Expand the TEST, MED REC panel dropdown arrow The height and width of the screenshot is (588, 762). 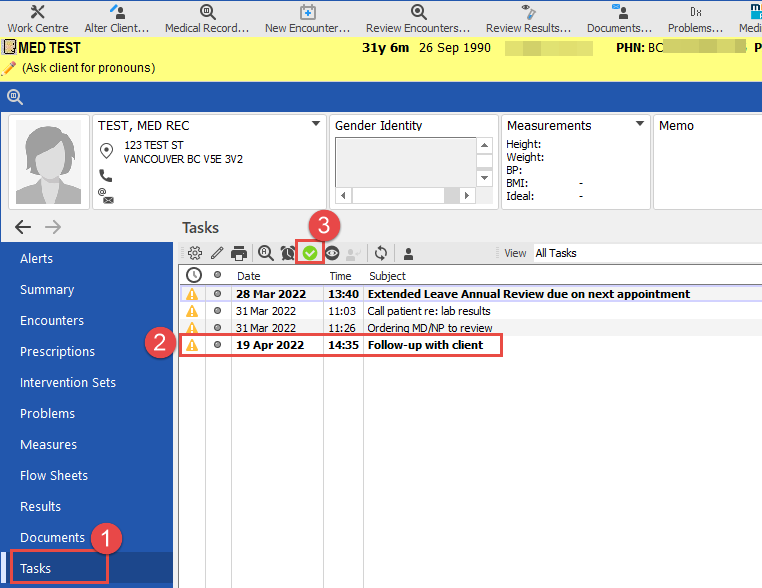[x=316, y=125]
